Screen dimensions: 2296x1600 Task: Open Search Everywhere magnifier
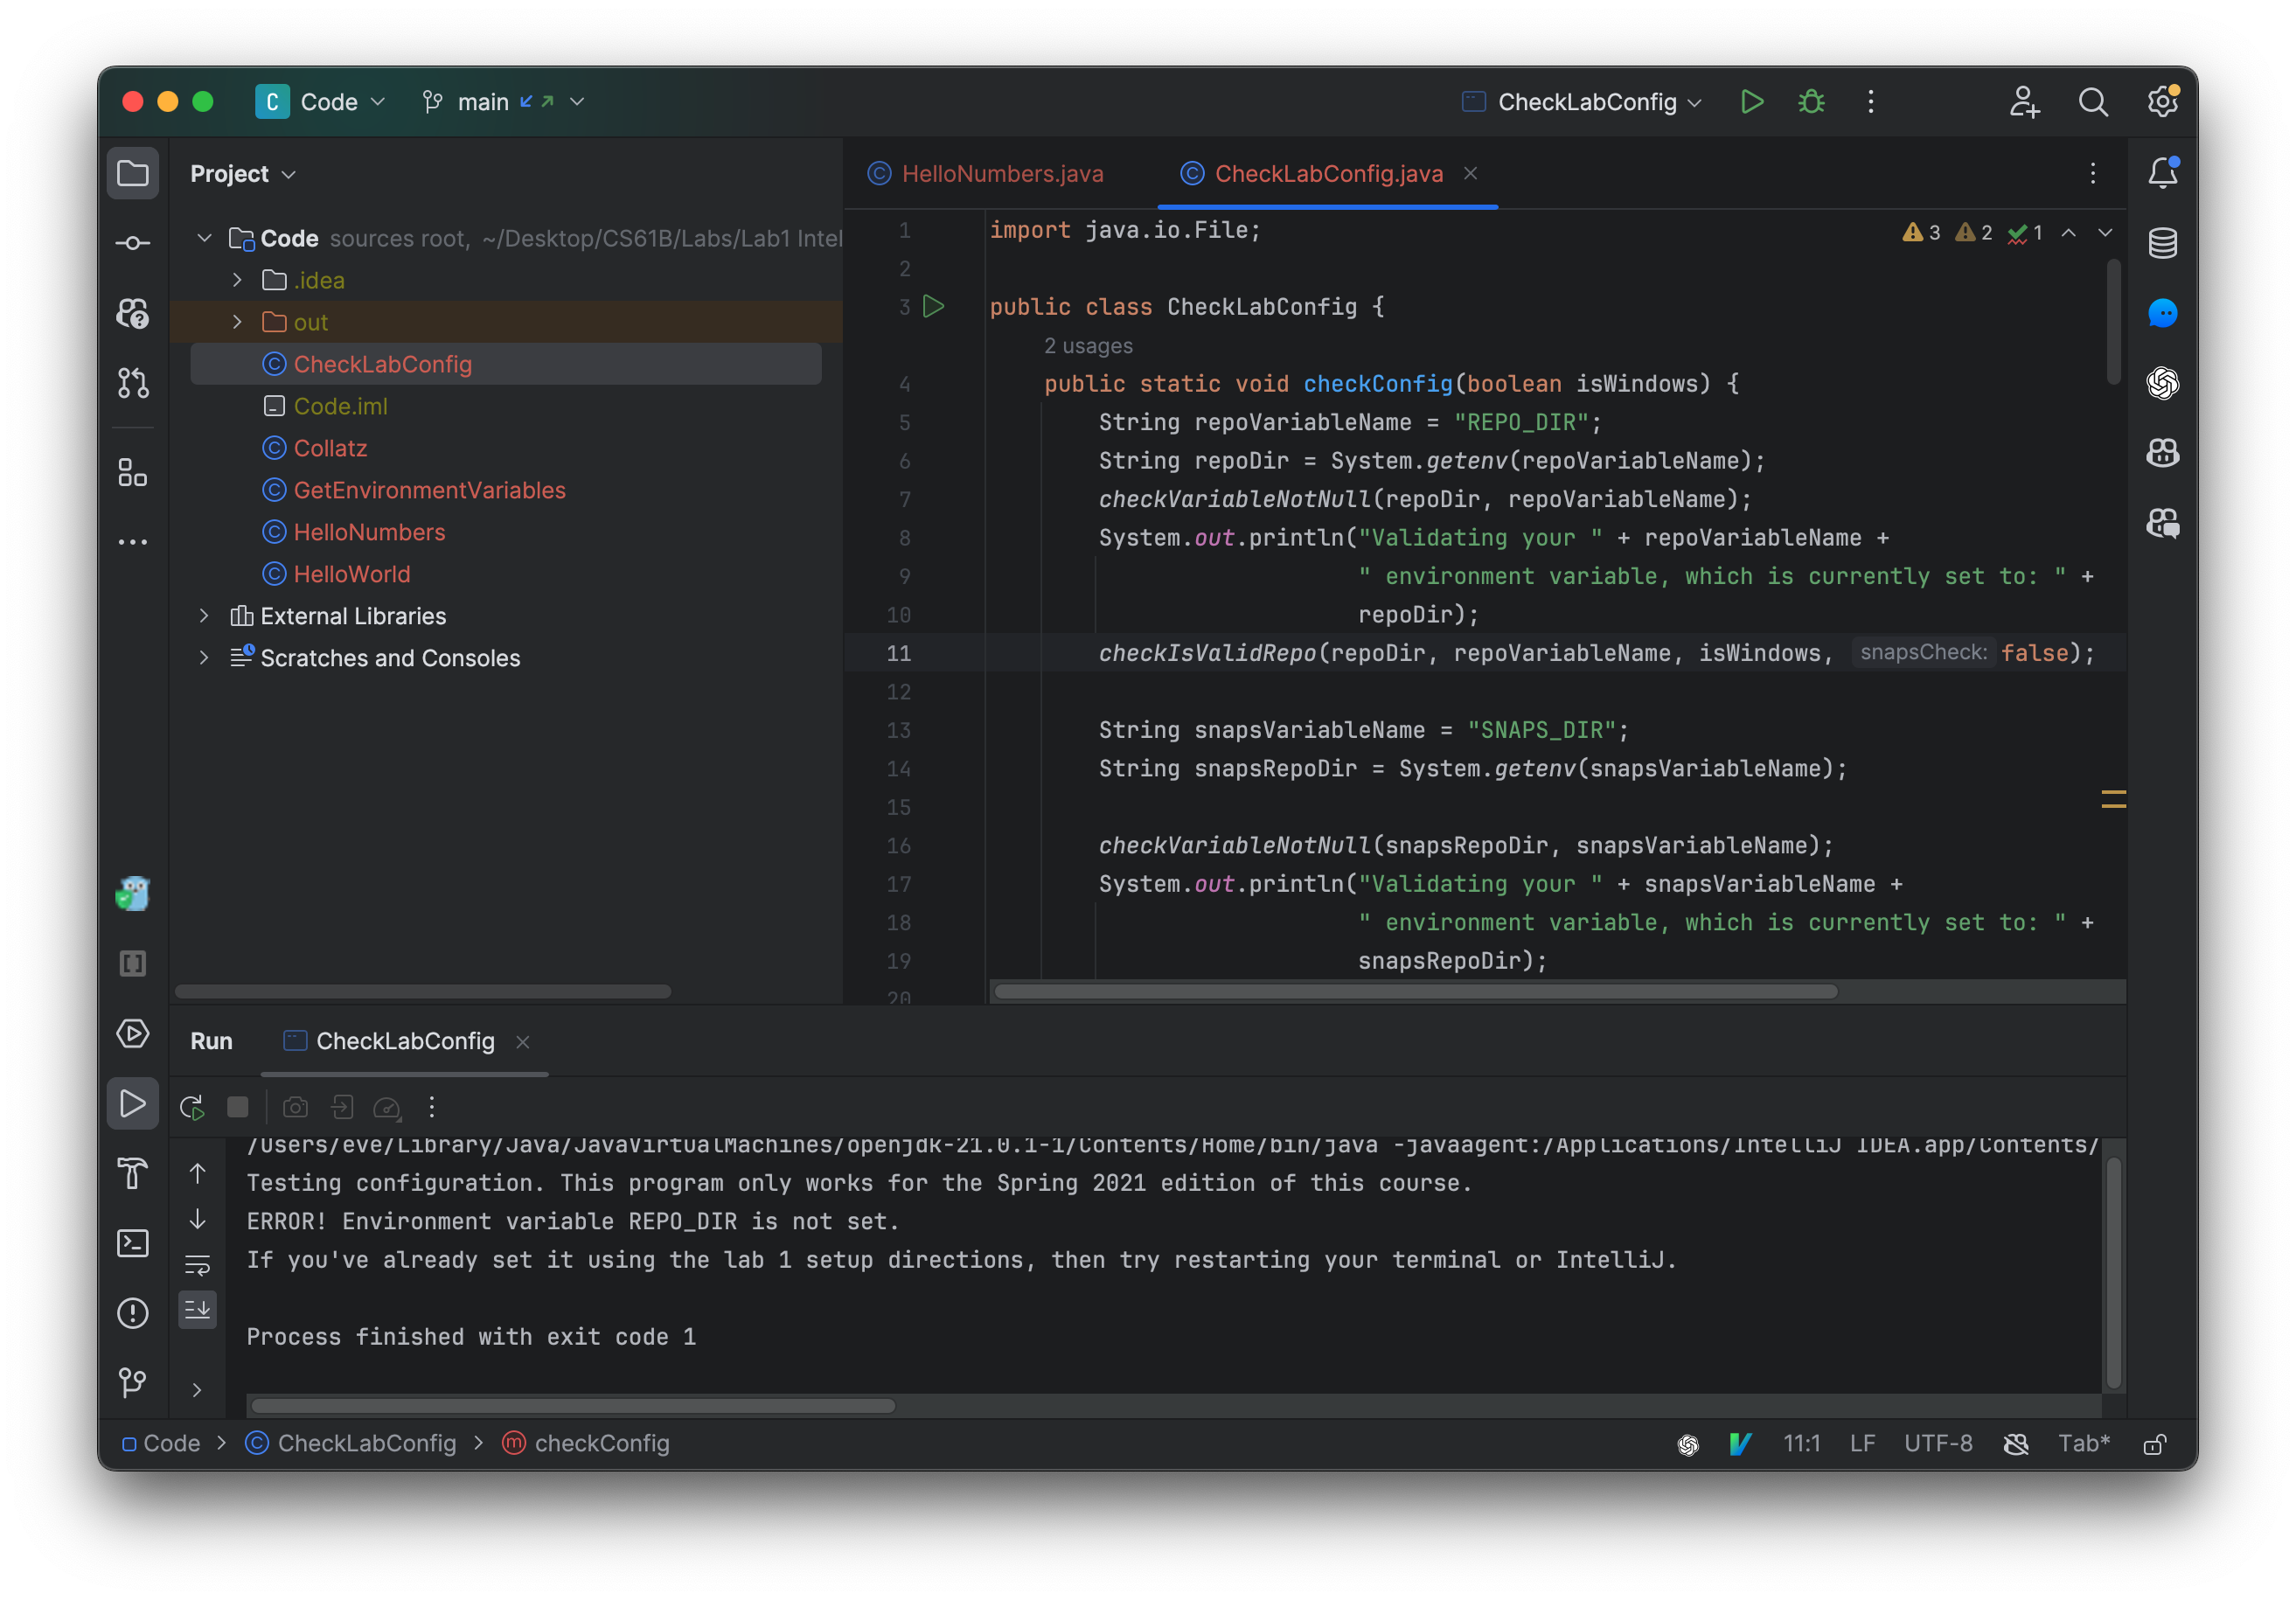tap(2093, 102)
